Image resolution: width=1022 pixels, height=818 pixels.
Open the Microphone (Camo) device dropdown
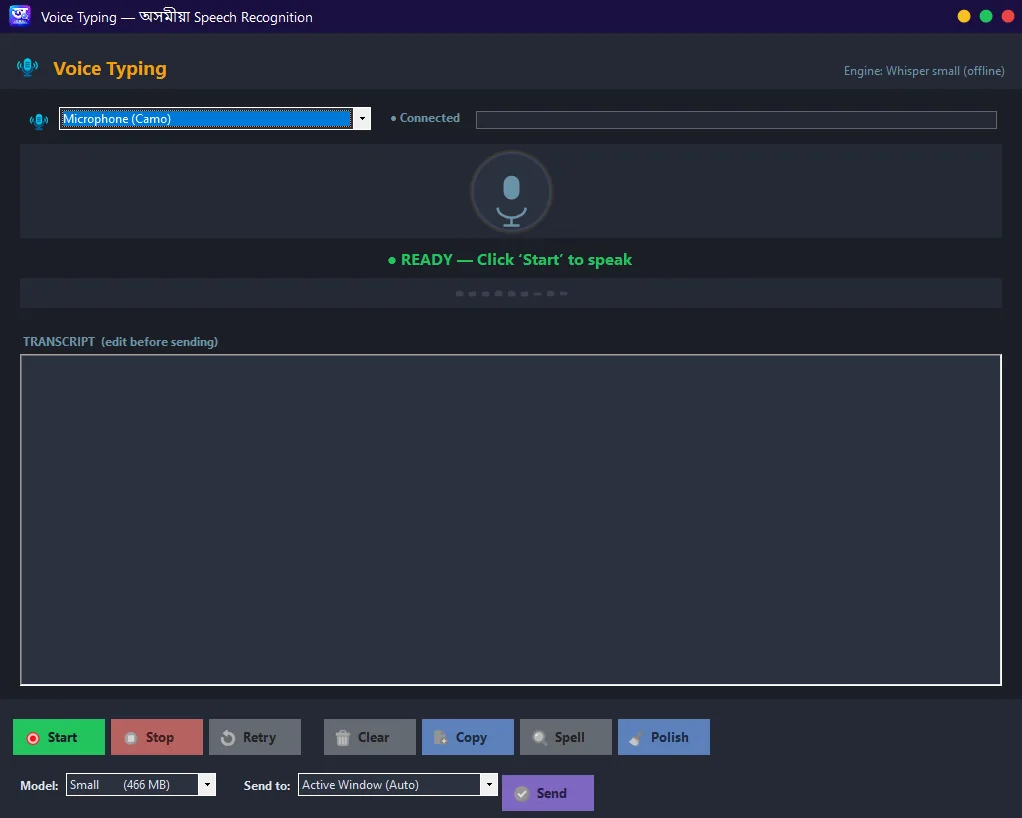pyautogui.click(x=215, y=119)
